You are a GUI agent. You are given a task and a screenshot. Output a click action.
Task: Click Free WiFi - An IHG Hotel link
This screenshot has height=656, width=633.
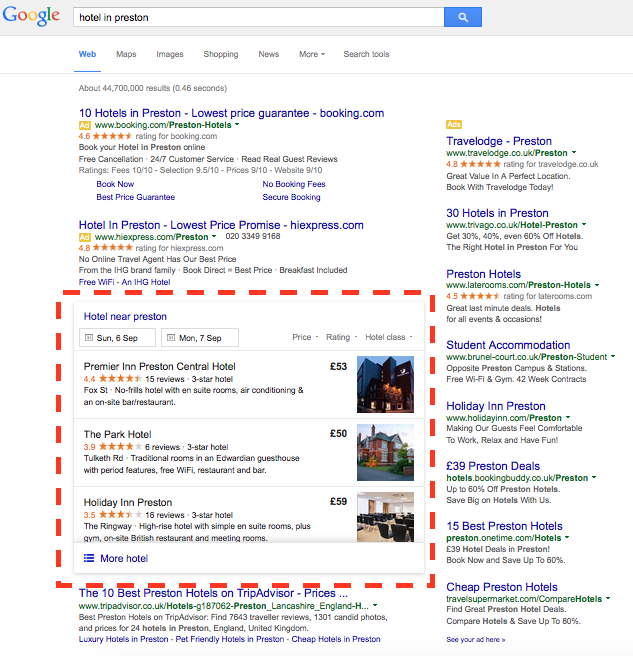[124, 282]
